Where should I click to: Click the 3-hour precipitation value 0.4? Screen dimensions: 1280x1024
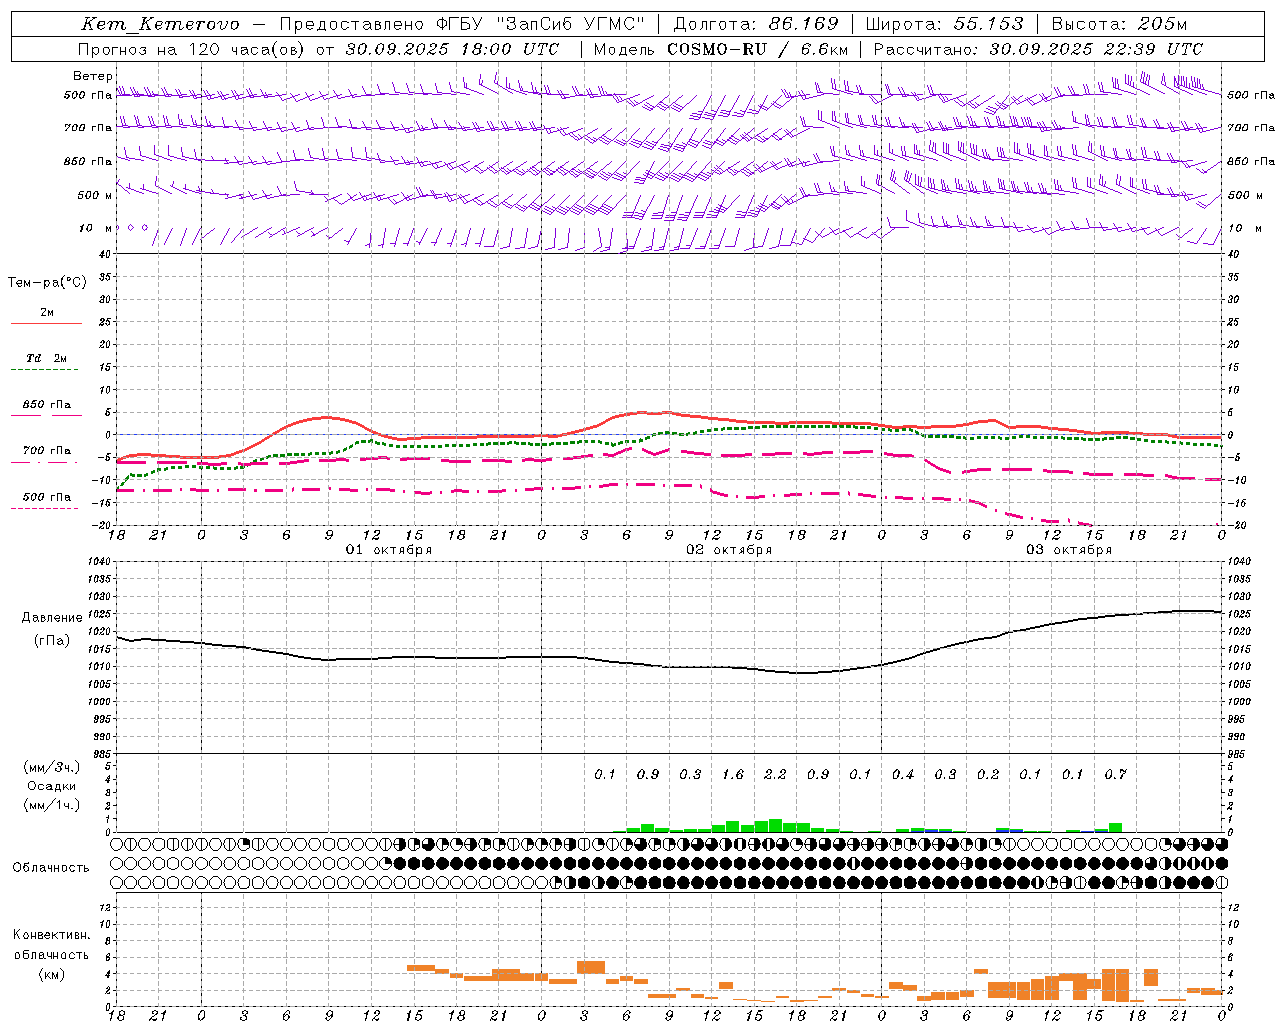click(x=903, y=774)
